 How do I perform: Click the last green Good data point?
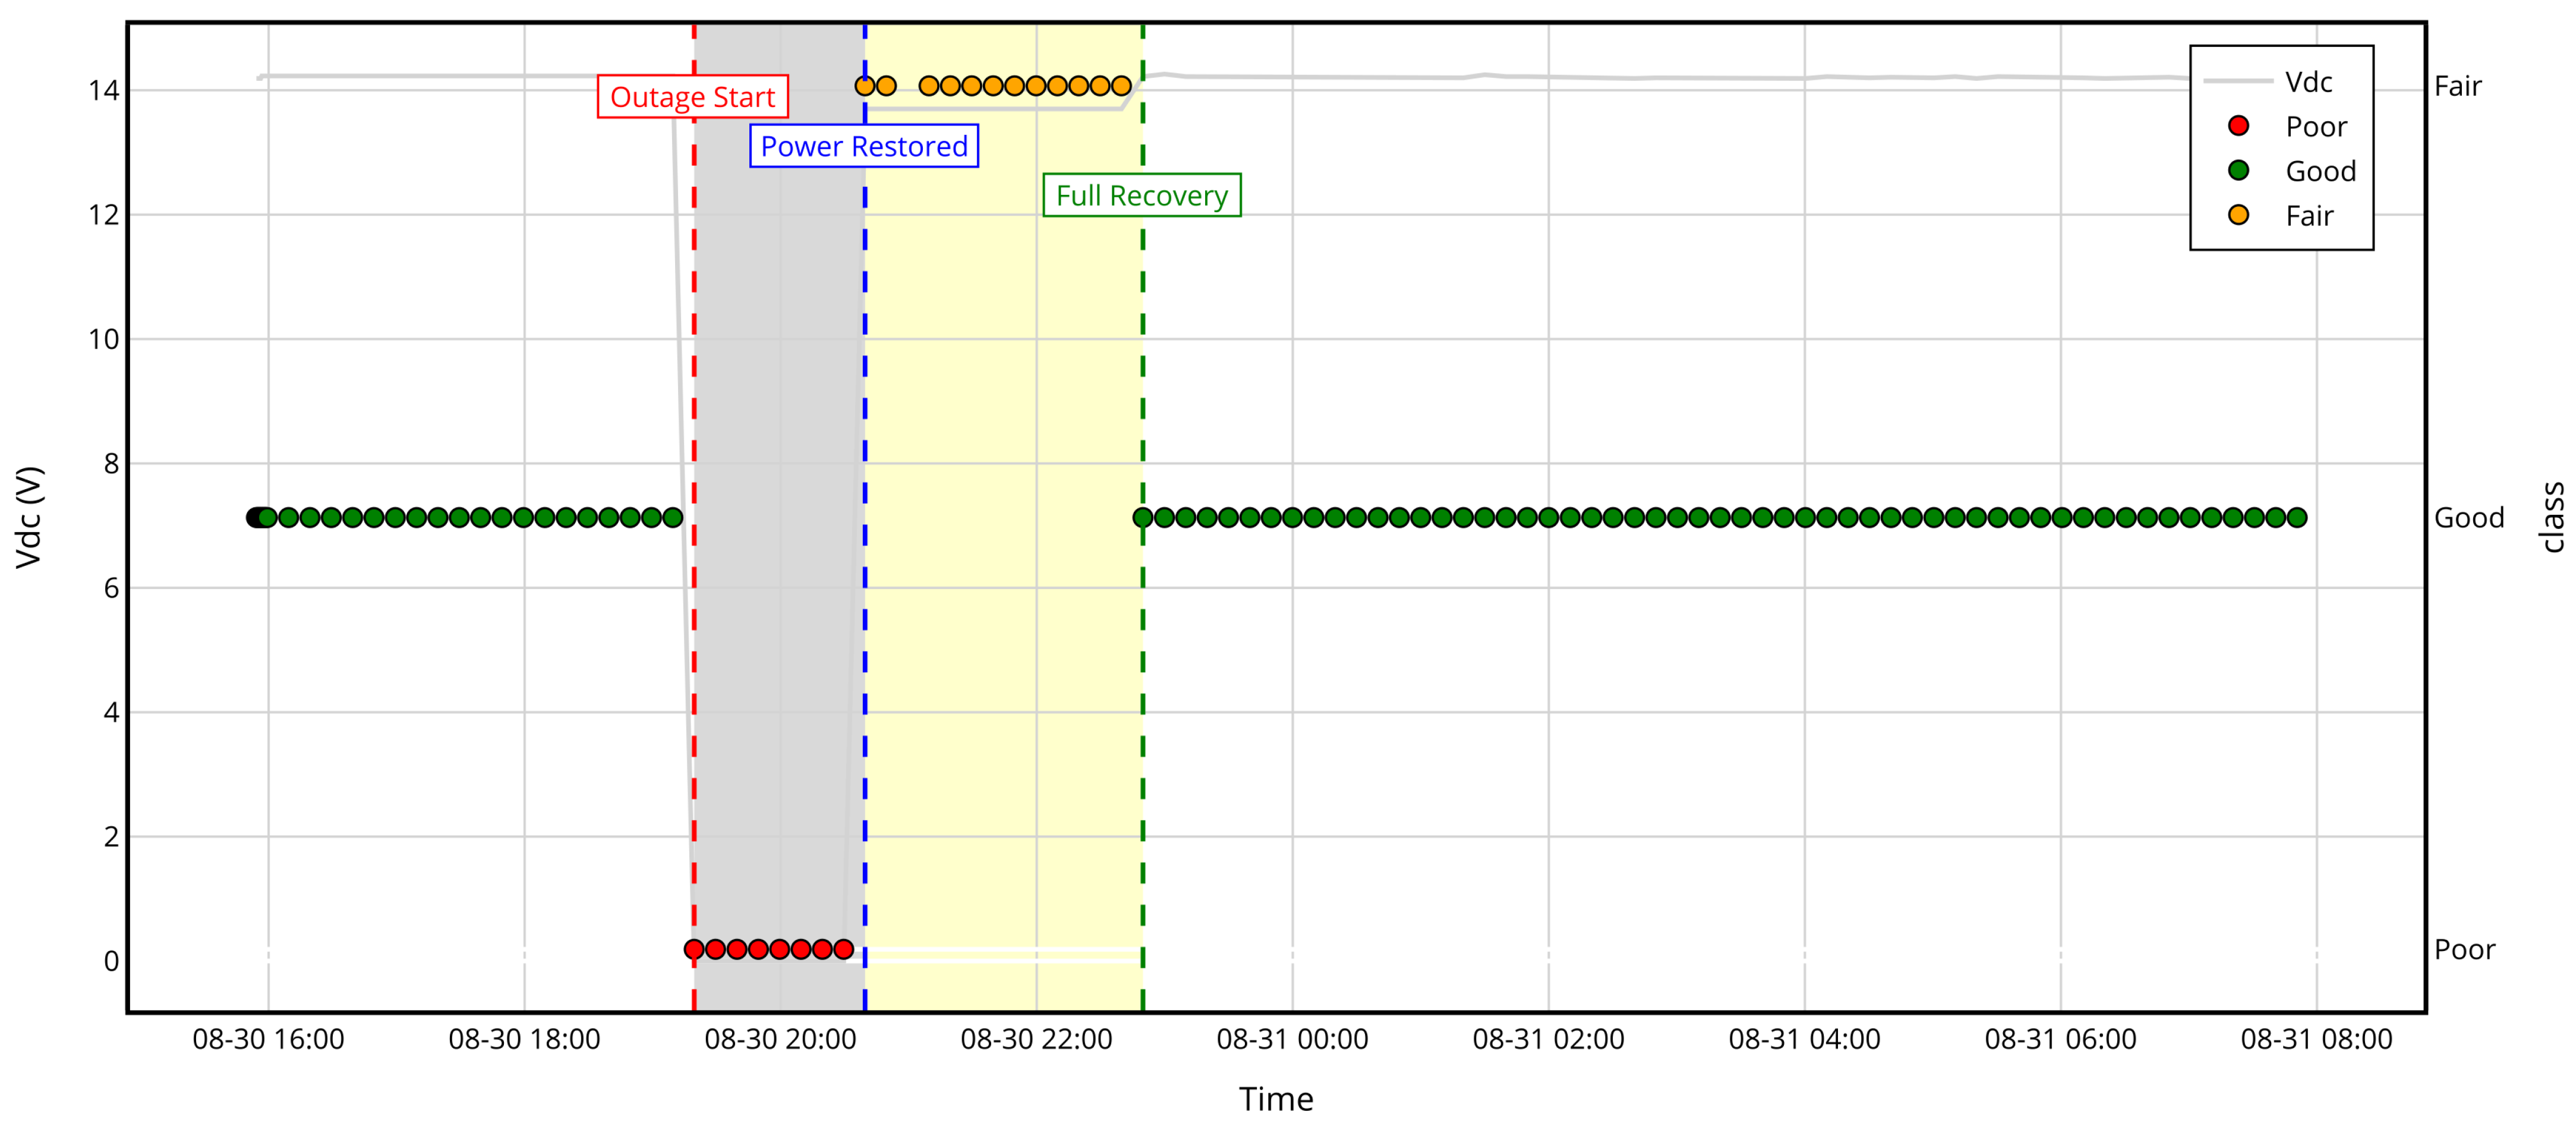(2297, 517)
